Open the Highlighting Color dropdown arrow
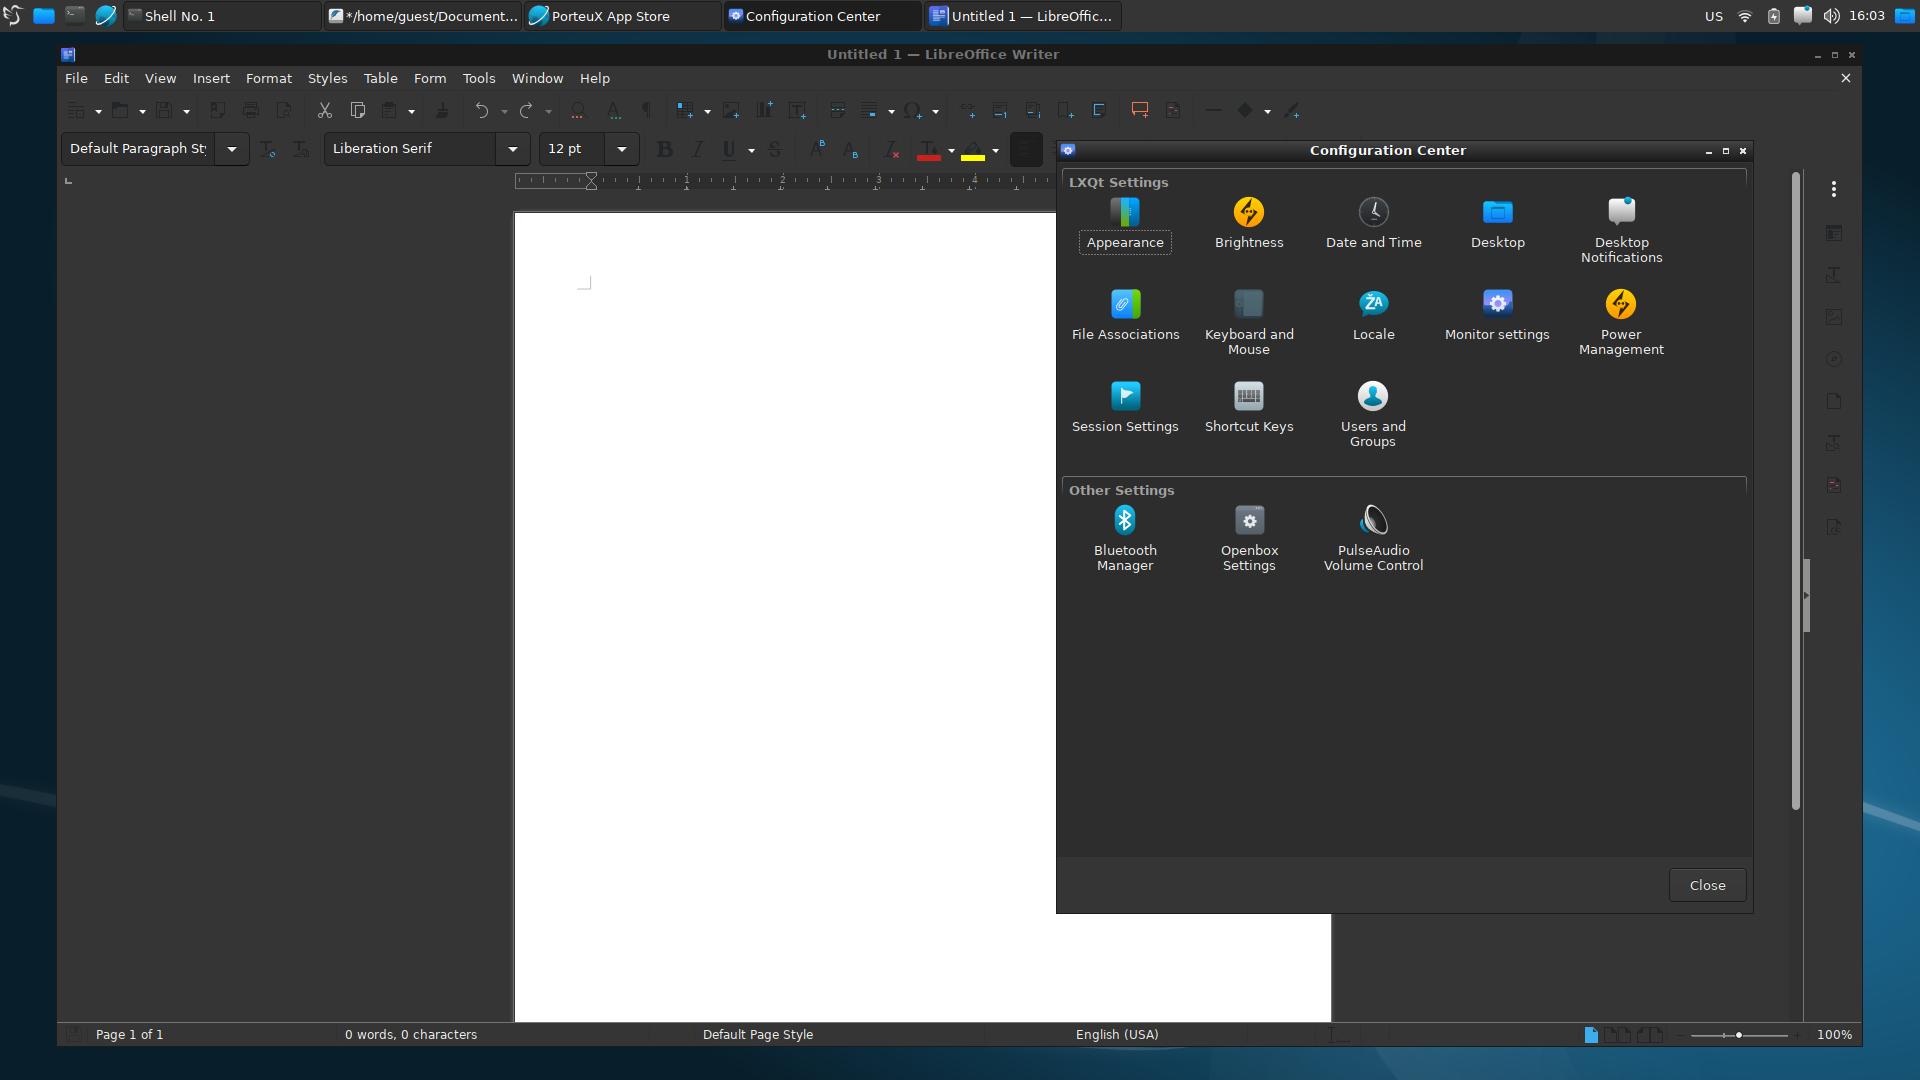This screenshot has width=1920, height=1080. [x=995, y=151]
